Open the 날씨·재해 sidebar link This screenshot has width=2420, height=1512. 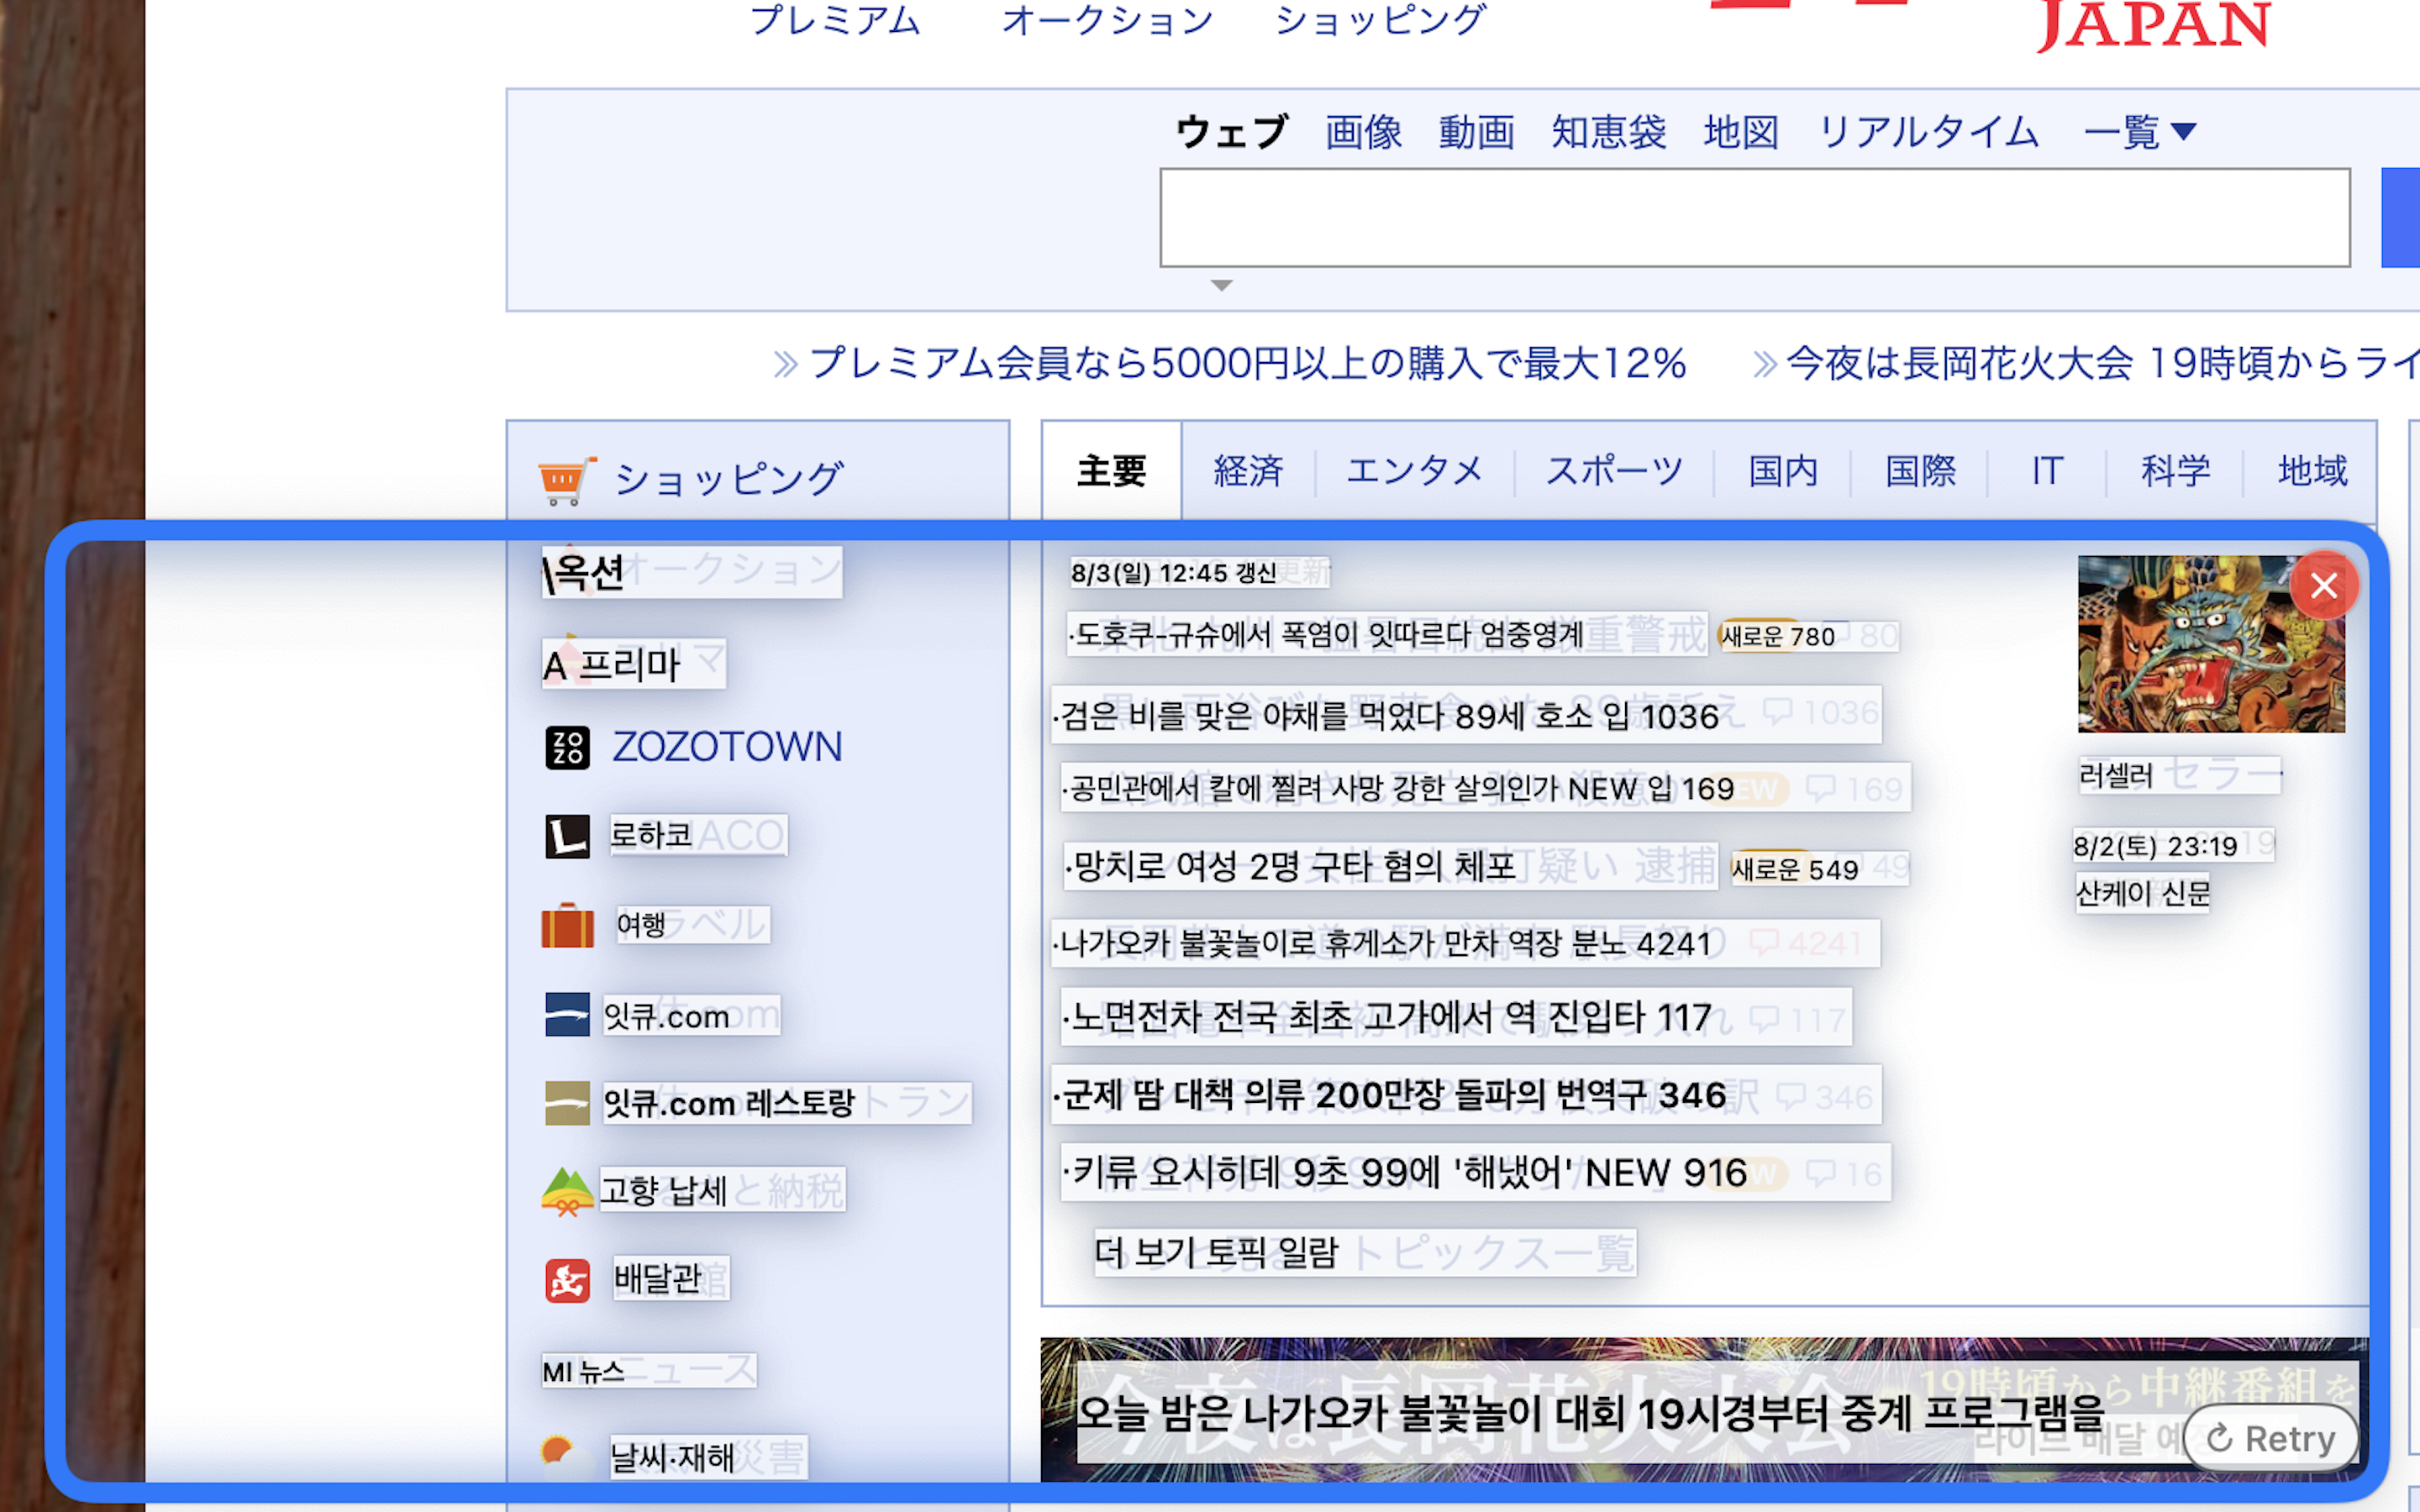708,1457
